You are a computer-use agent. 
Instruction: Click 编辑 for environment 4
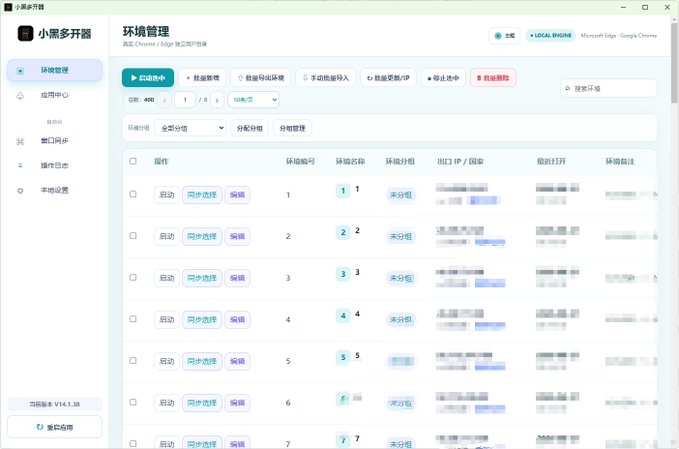237,320
